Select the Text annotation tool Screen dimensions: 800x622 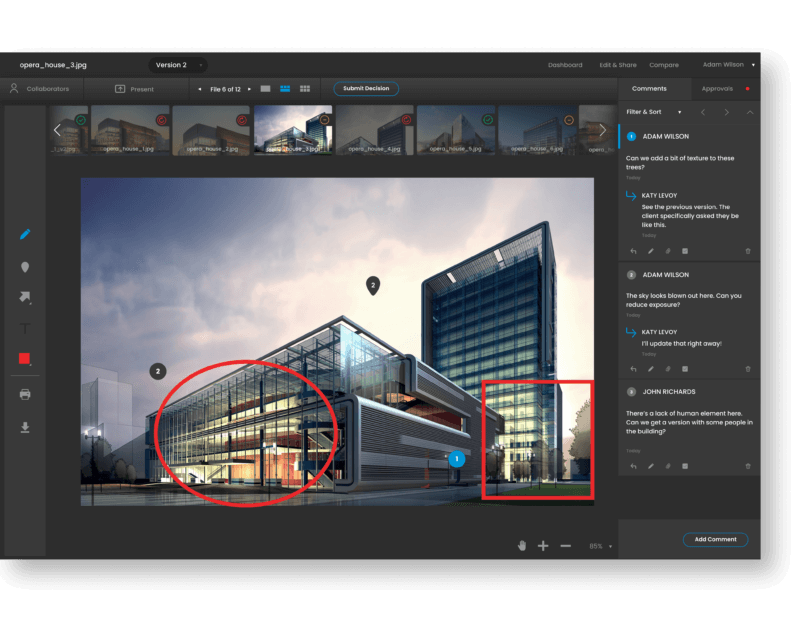click(x=26, y=327)
